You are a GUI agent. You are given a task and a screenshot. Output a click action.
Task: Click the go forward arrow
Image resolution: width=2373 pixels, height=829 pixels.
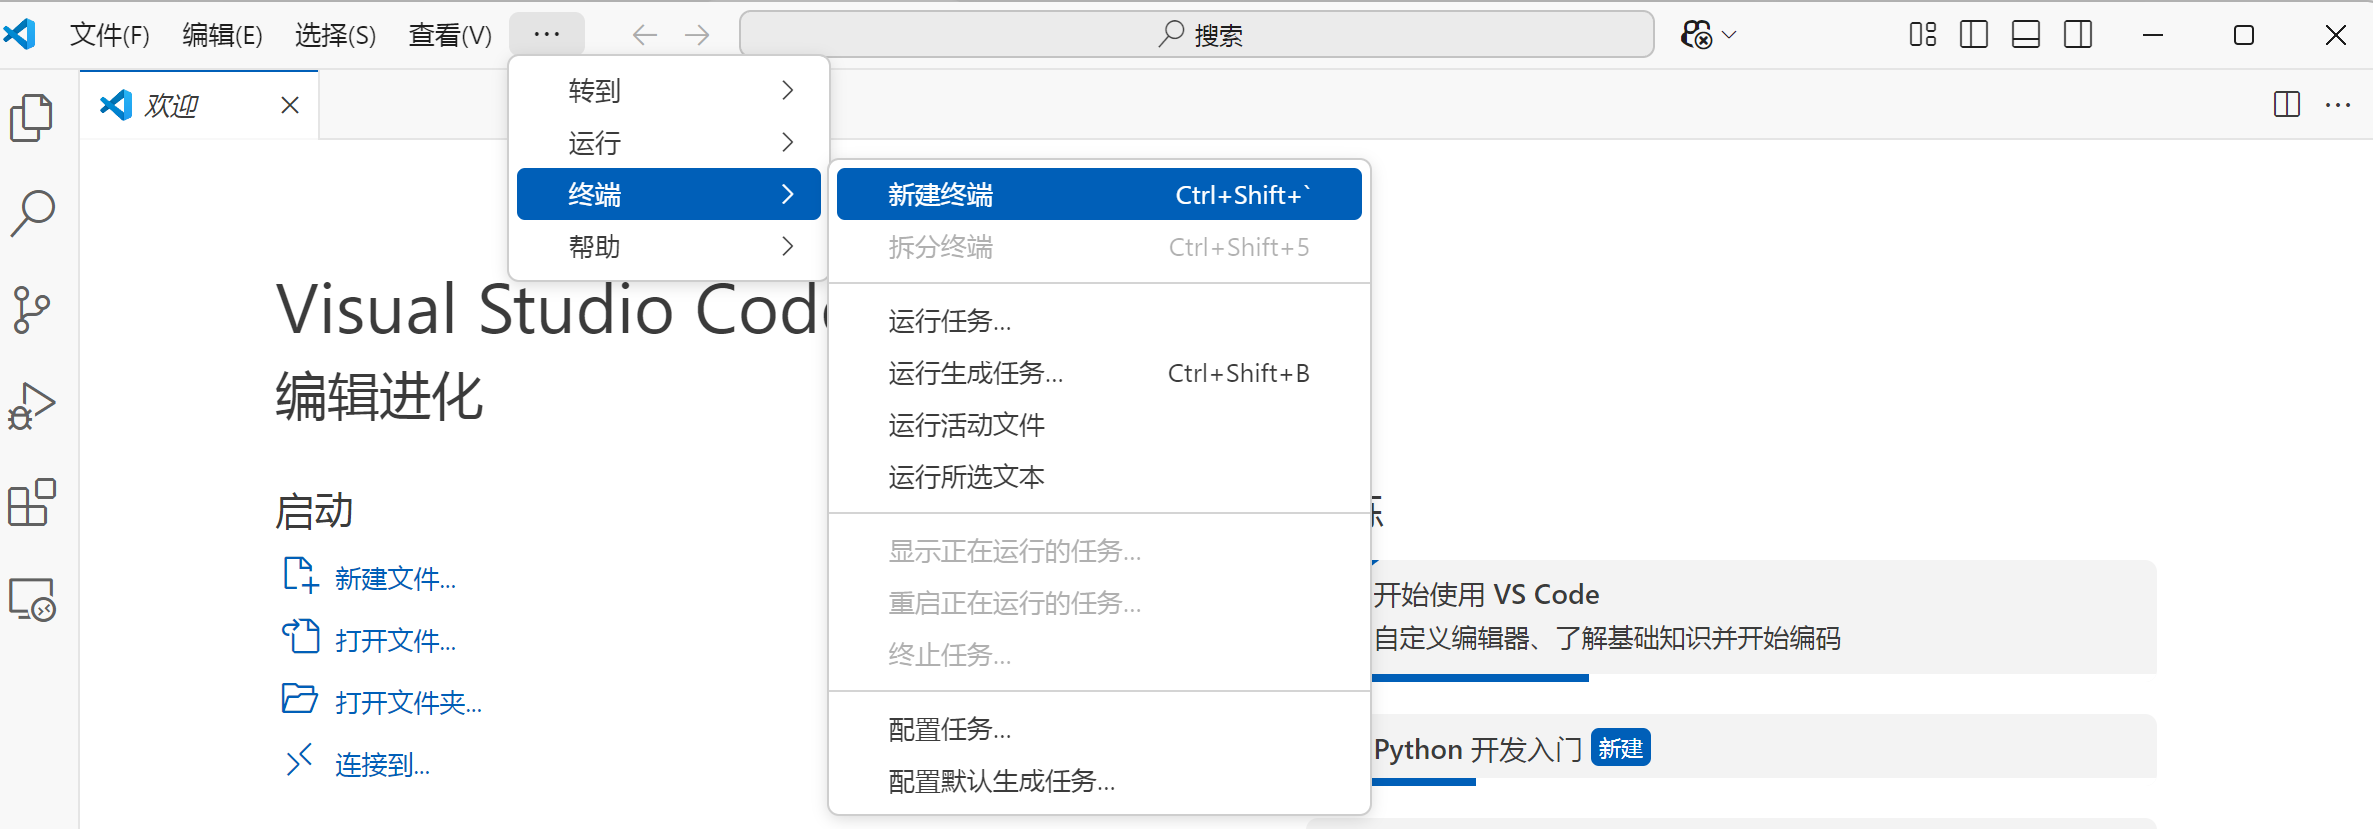(697, 35)
